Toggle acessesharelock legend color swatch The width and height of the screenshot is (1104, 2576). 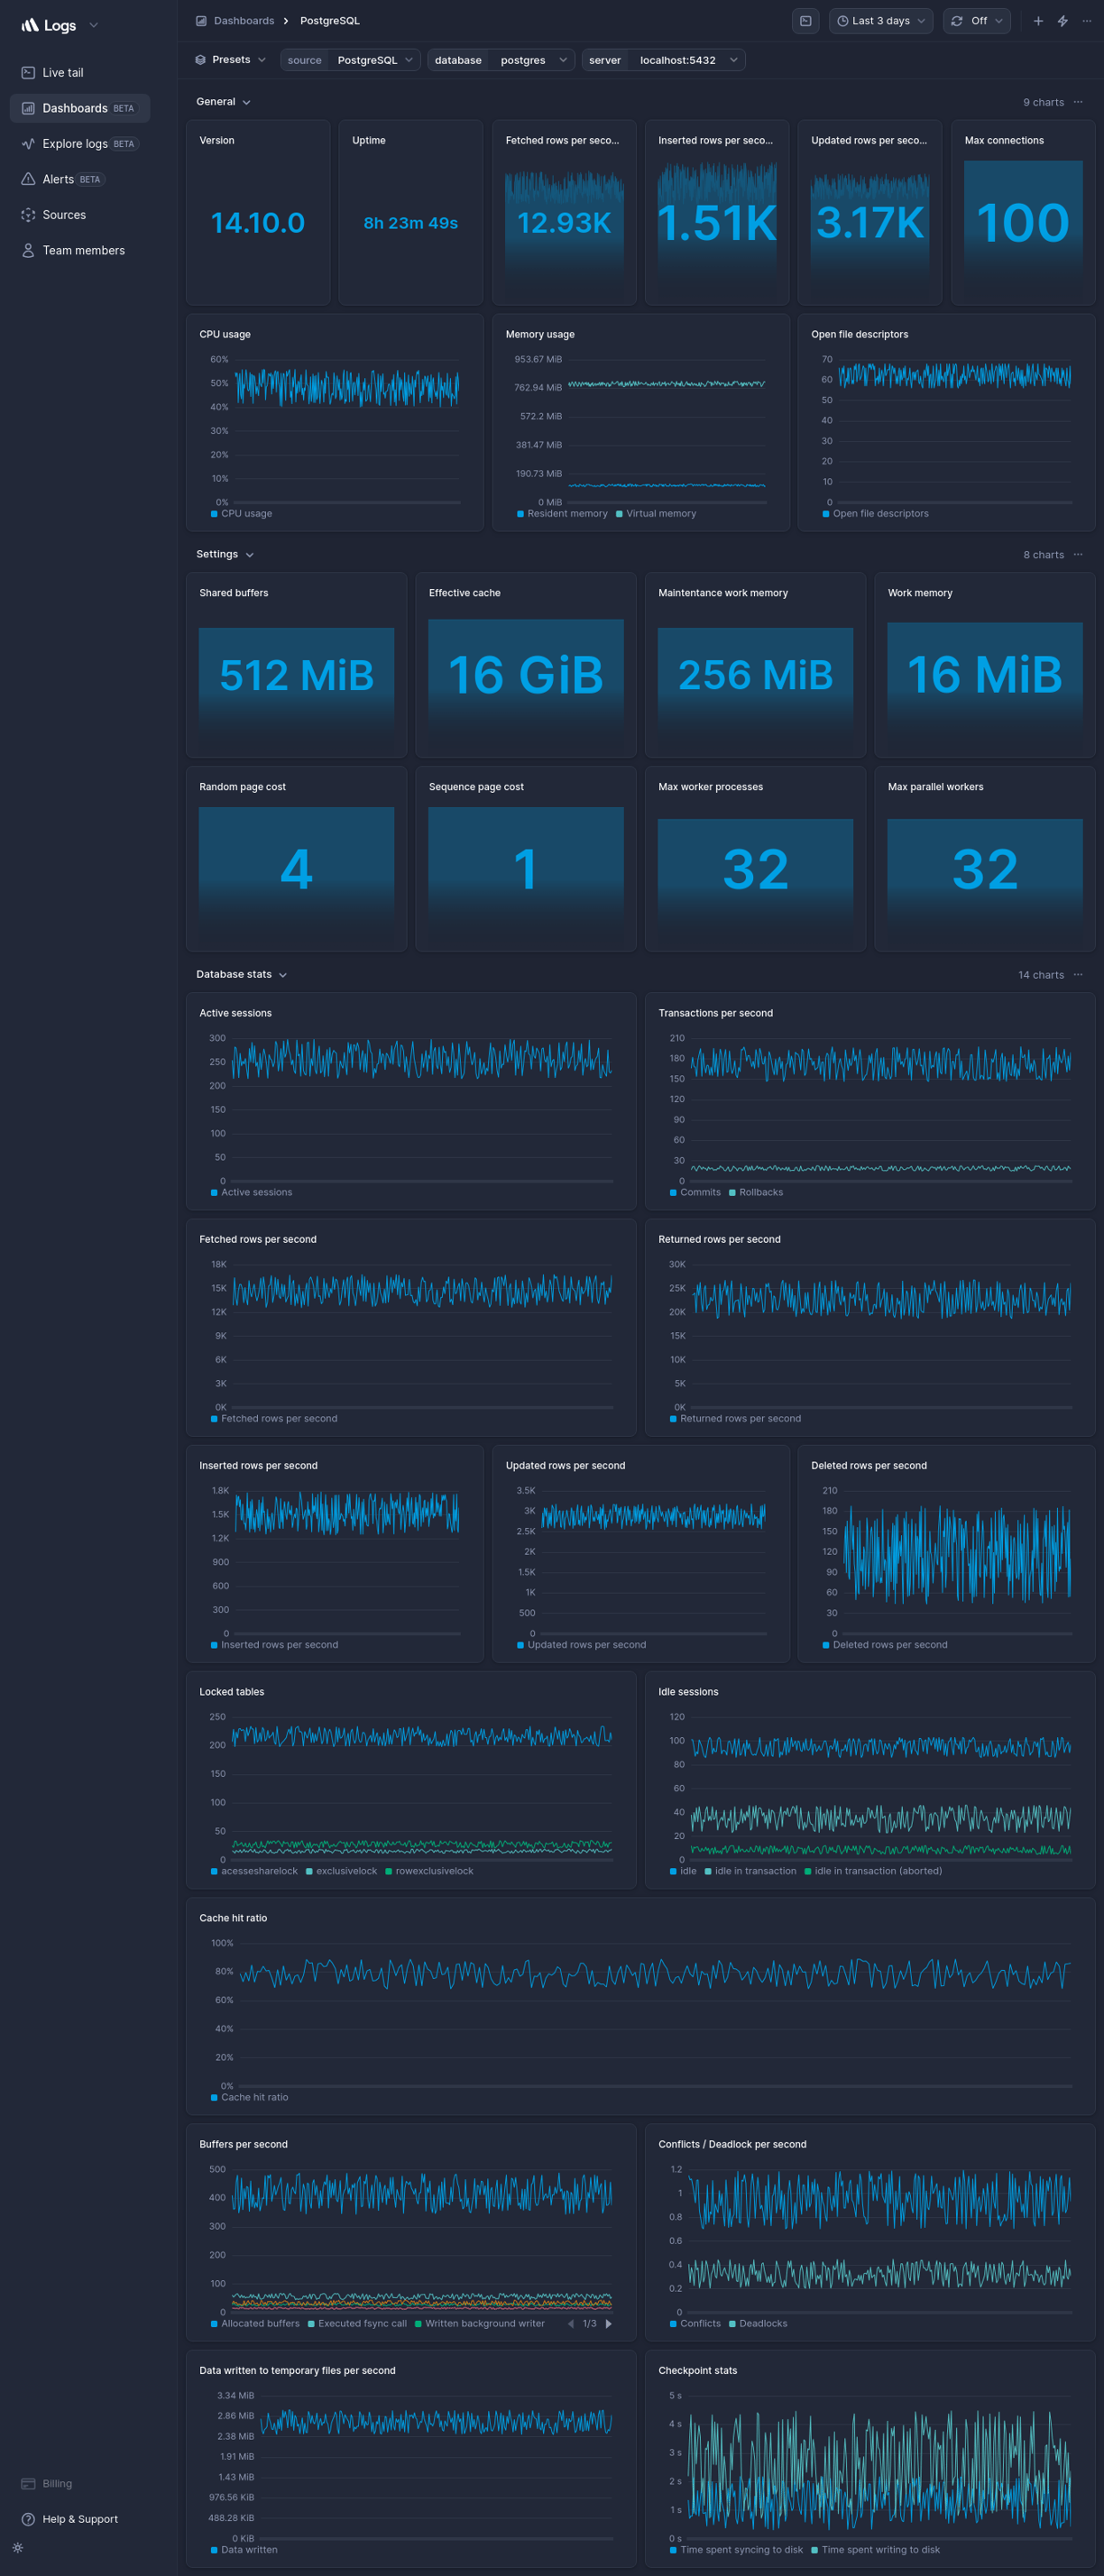coord(214,1871)
